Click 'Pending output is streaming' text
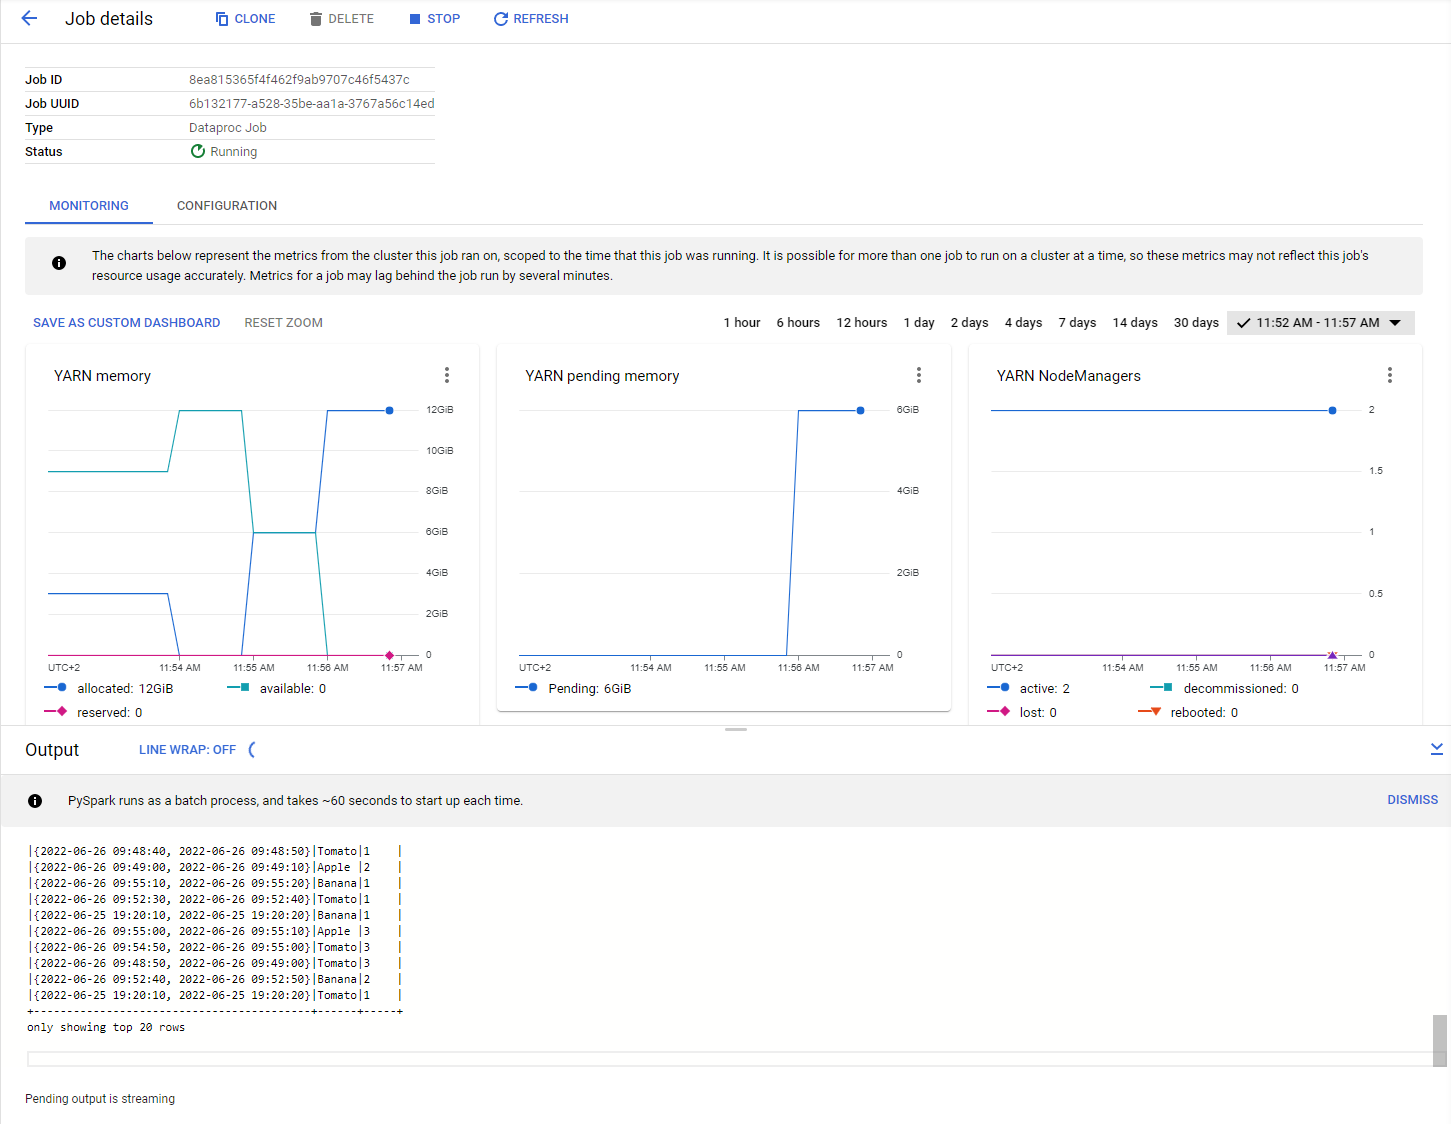The width and height of the screenshot is (1451, 1124). [x=100, y=1099]
